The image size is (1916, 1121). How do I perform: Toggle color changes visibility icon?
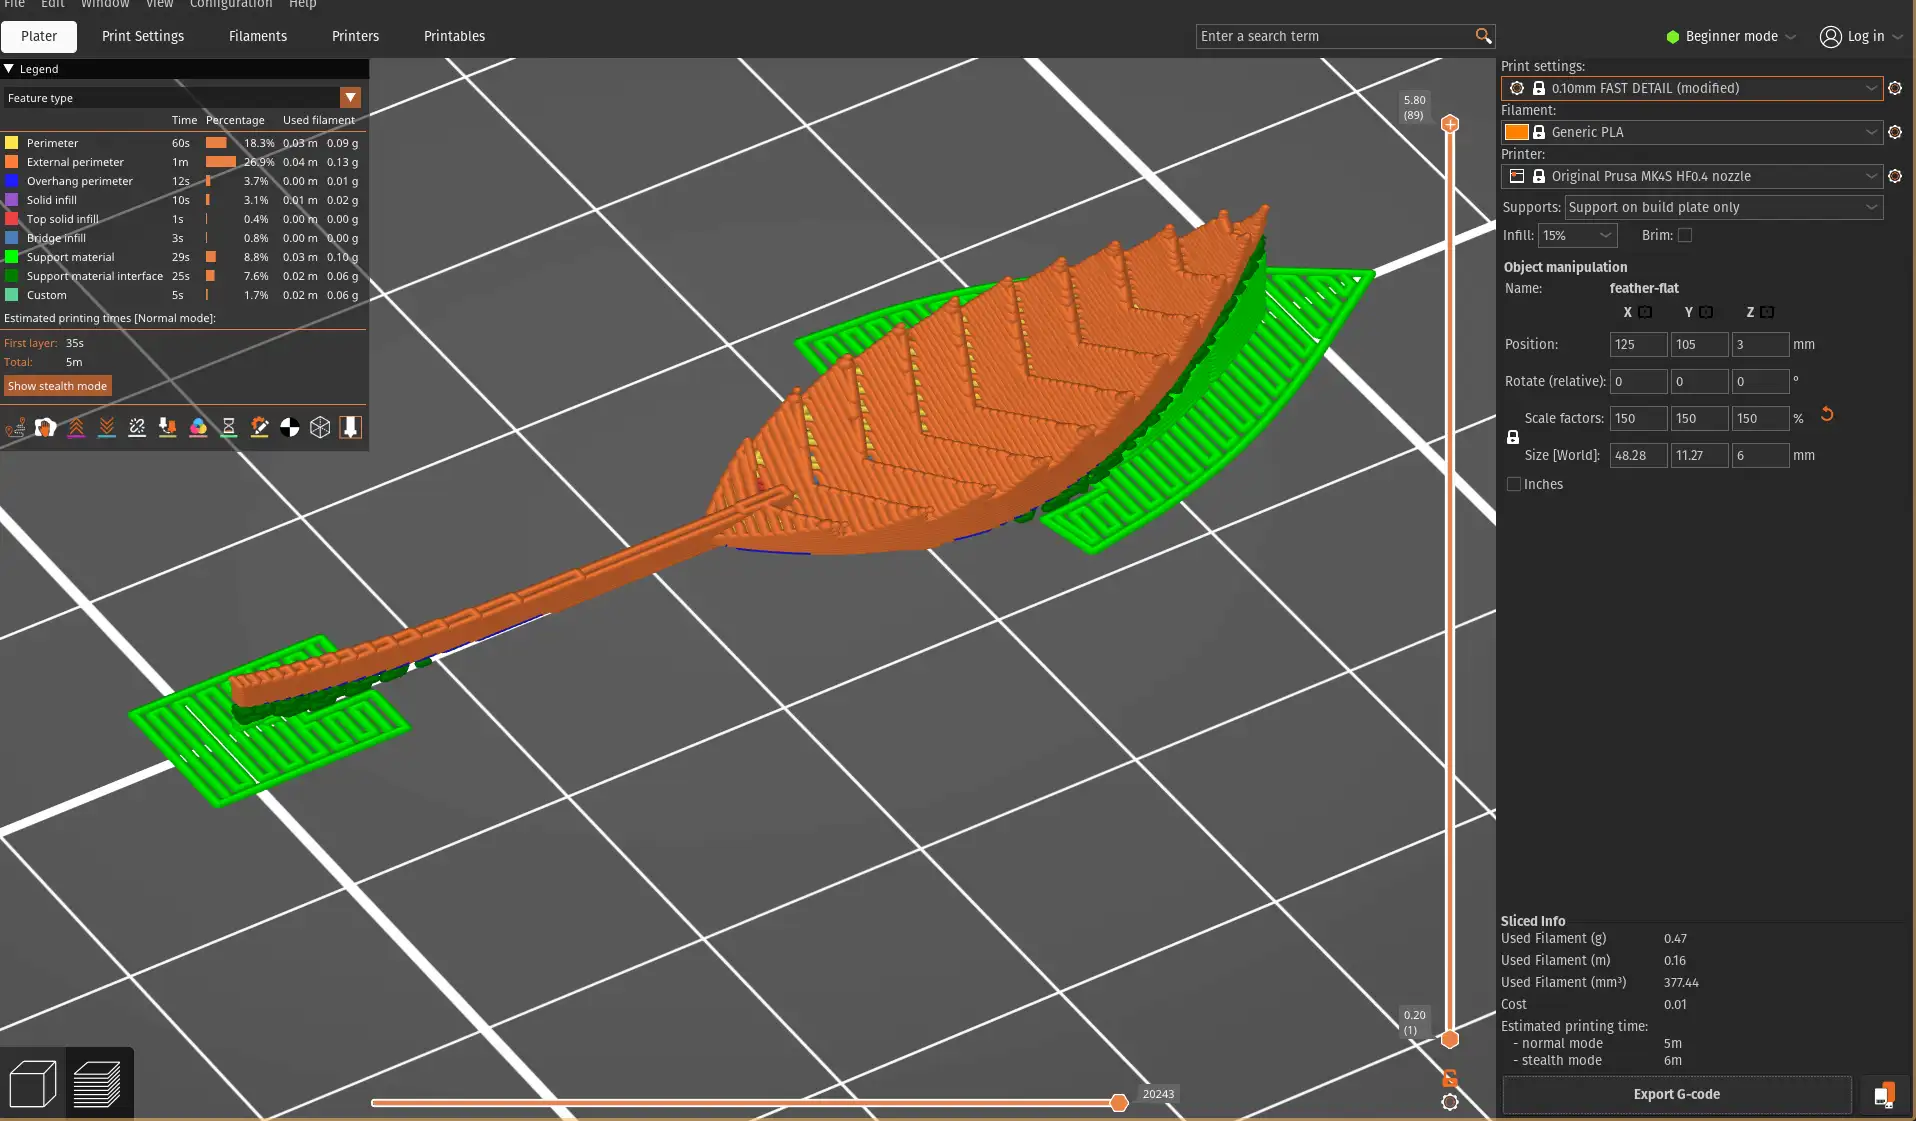coord(198,428)
